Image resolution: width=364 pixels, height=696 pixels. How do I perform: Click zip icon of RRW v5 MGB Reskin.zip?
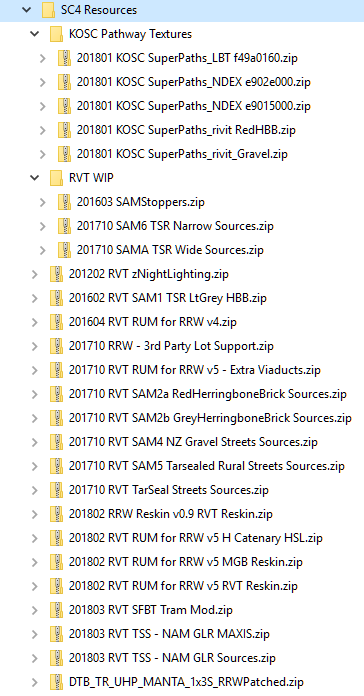[x=56, y=562]
